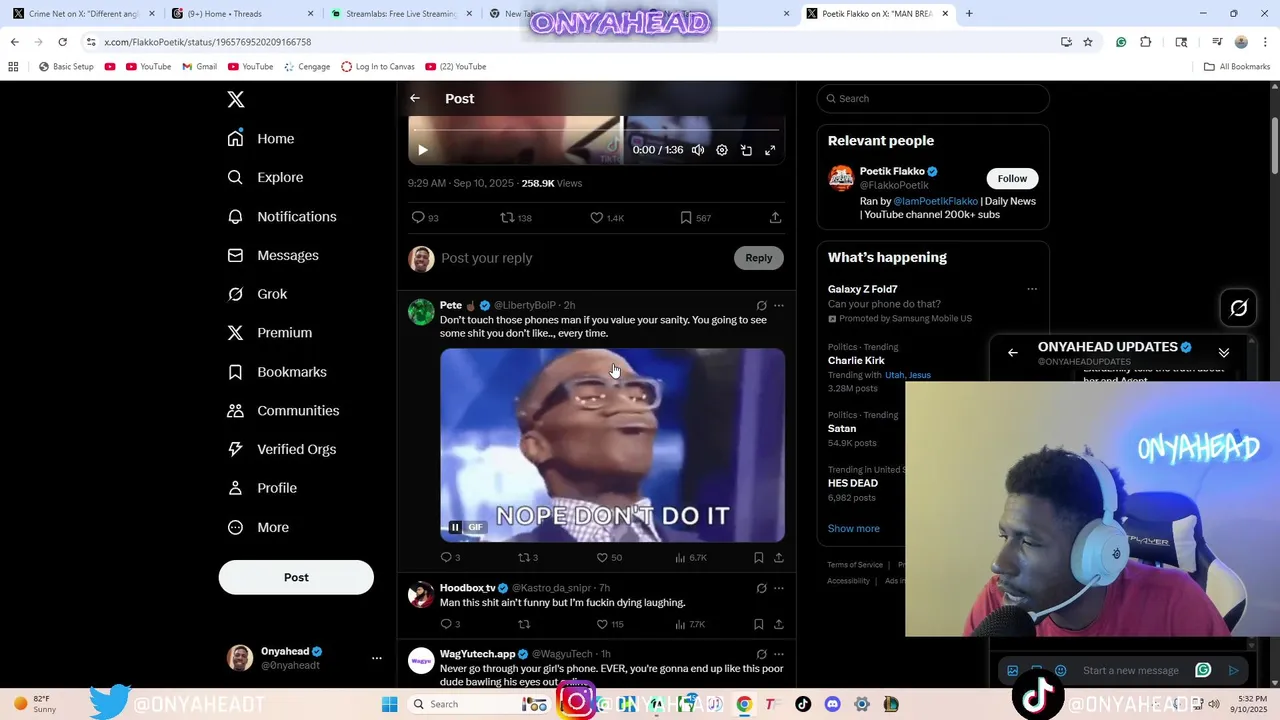Open the emoji picker in message composer
The image size is (1280, 720).
(x=1061, y=671)
